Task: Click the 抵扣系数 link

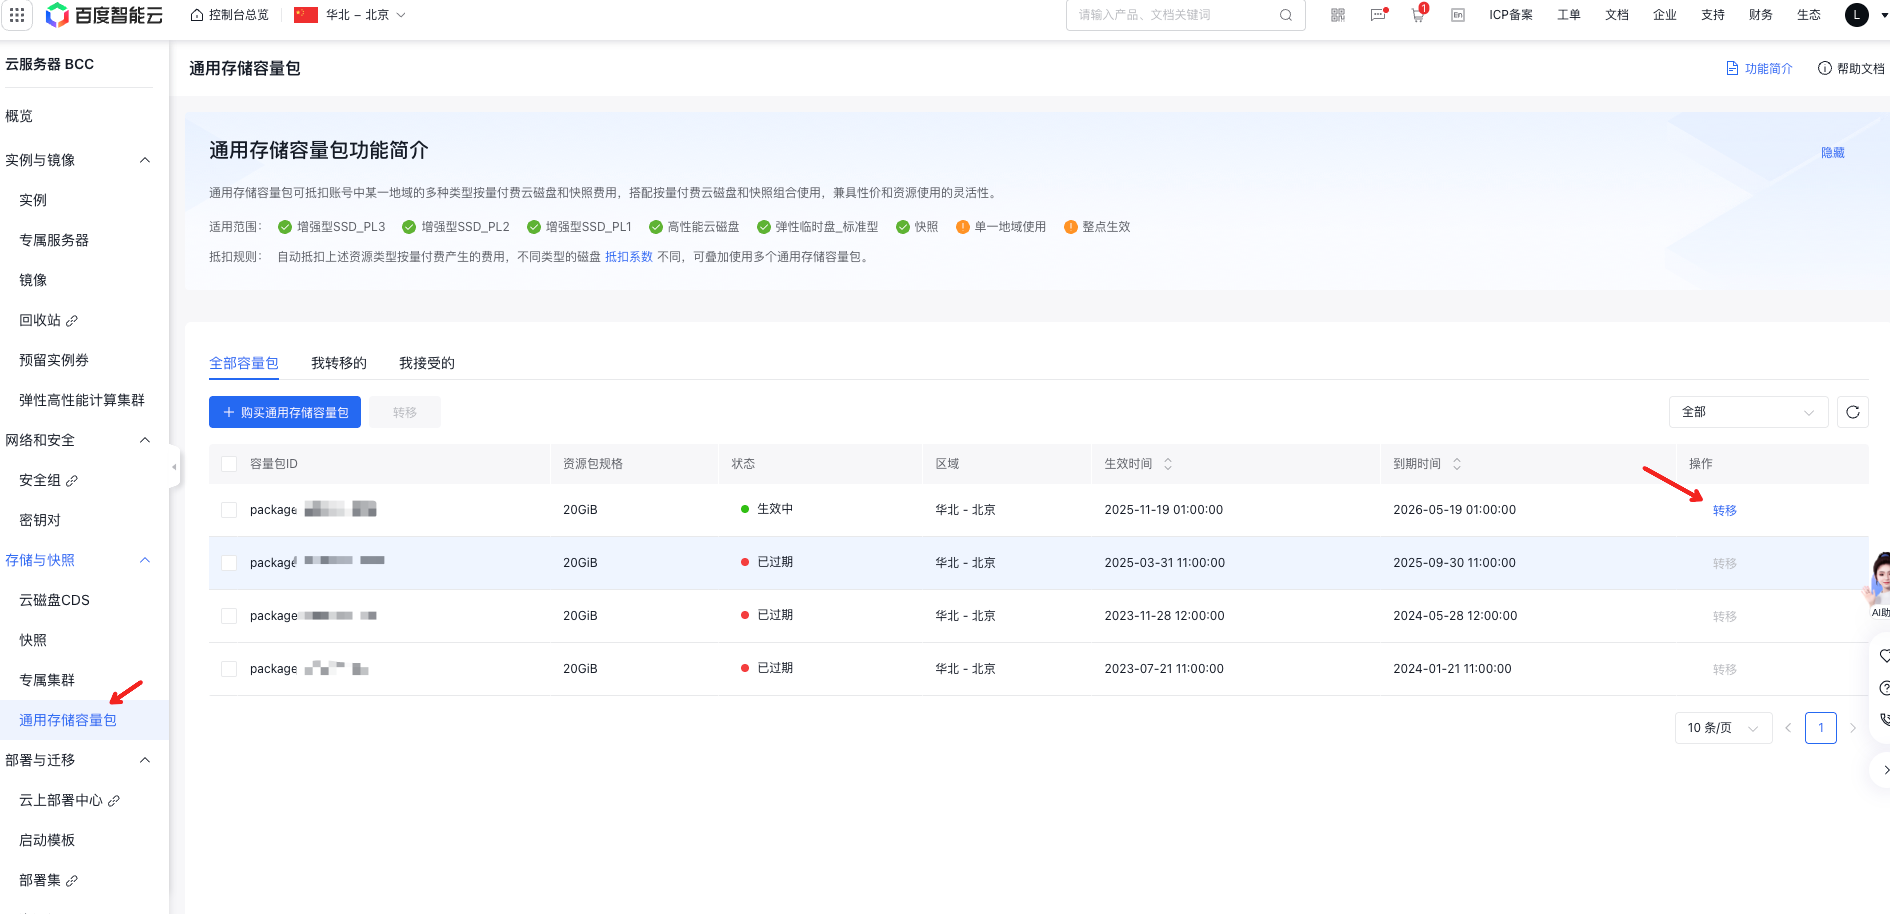Action: click(x=628, y=257)
